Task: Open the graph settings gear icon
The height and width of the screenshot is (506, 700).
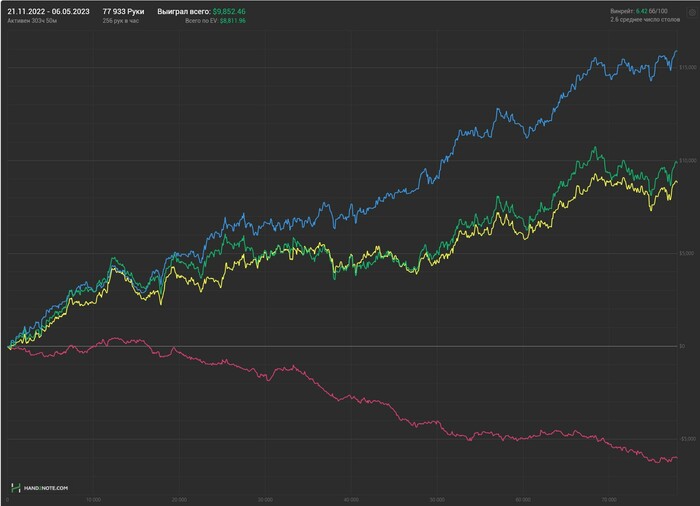Action: [x=692, y=12]
